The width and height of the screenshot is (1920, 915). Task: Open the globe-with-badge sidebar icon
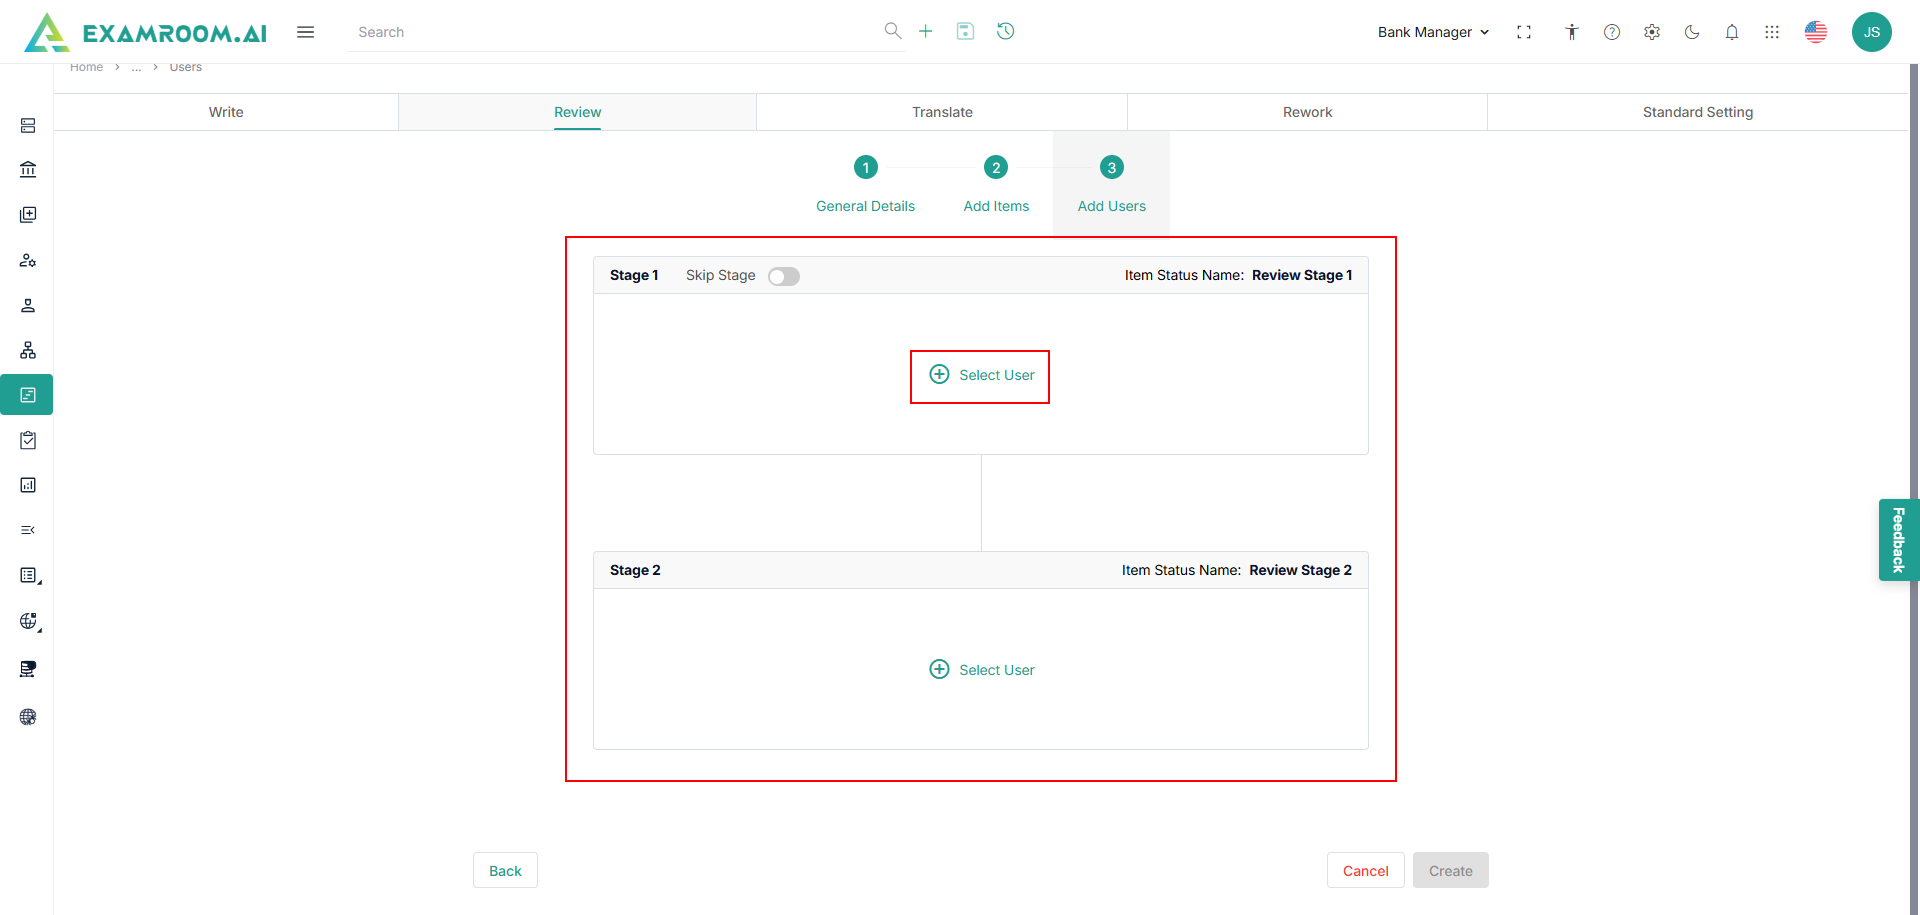[29, 622]
